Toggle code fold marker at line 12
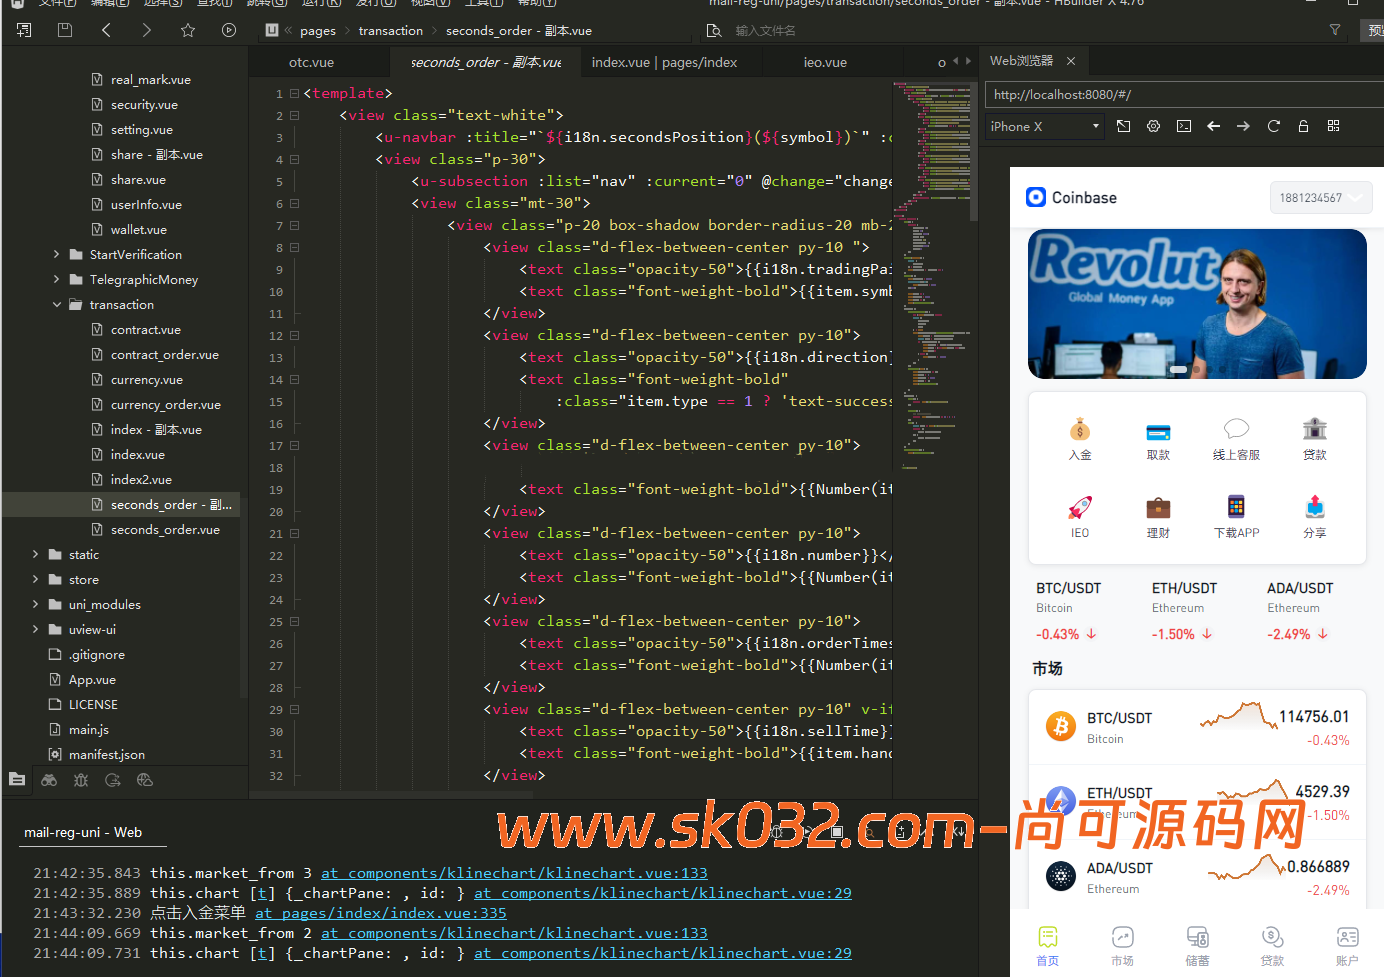This screenshot has height=977, width=1384. click(295, 335)
